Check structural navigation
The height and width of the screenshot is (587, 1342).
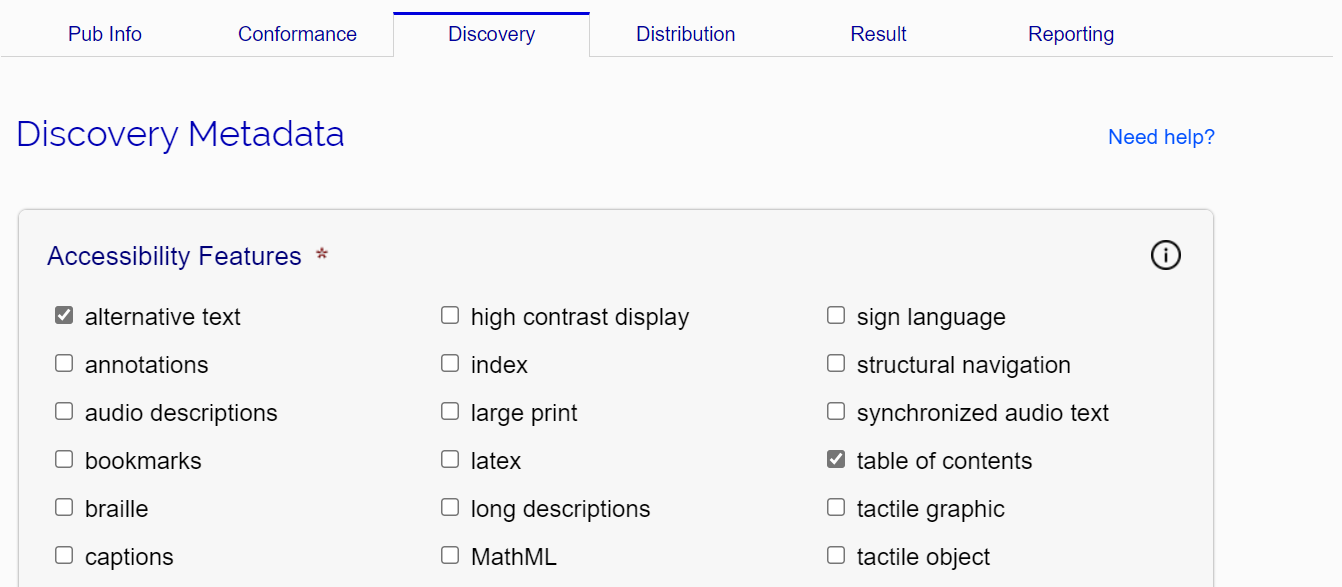coord(836,364)
